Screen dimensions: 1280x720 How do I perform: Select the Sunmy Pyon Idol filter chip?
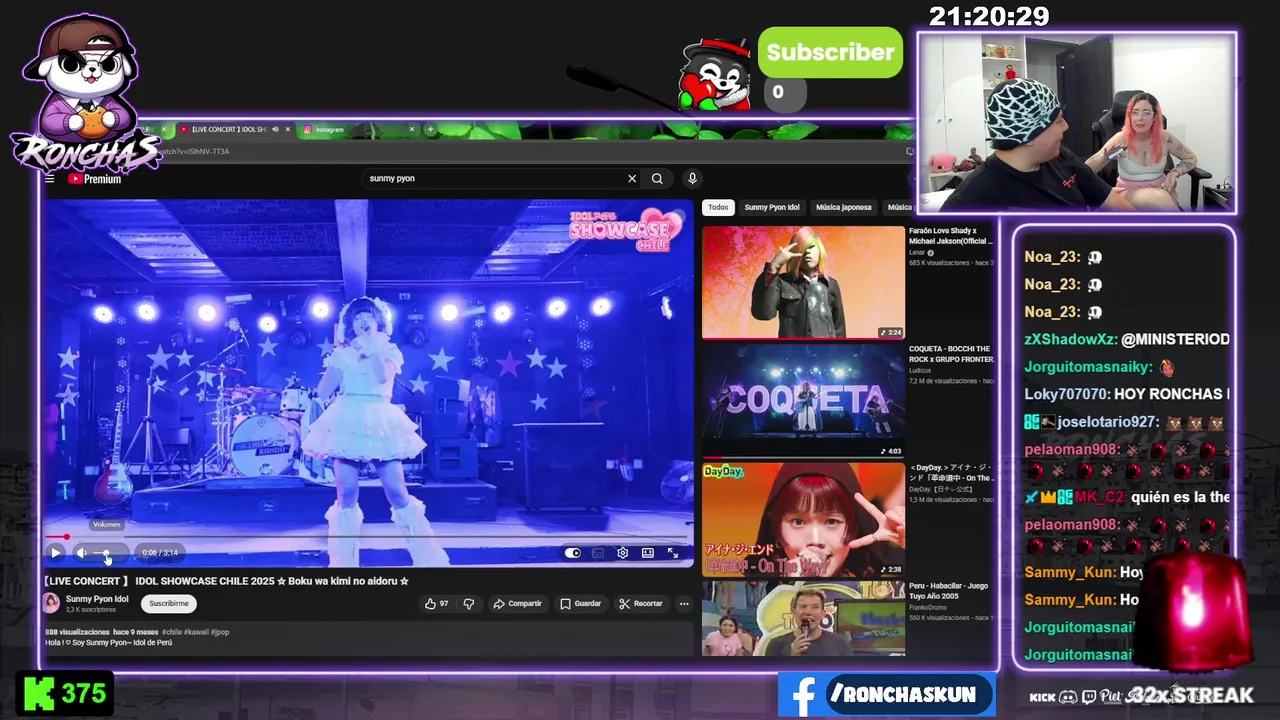tap(772, 207)
